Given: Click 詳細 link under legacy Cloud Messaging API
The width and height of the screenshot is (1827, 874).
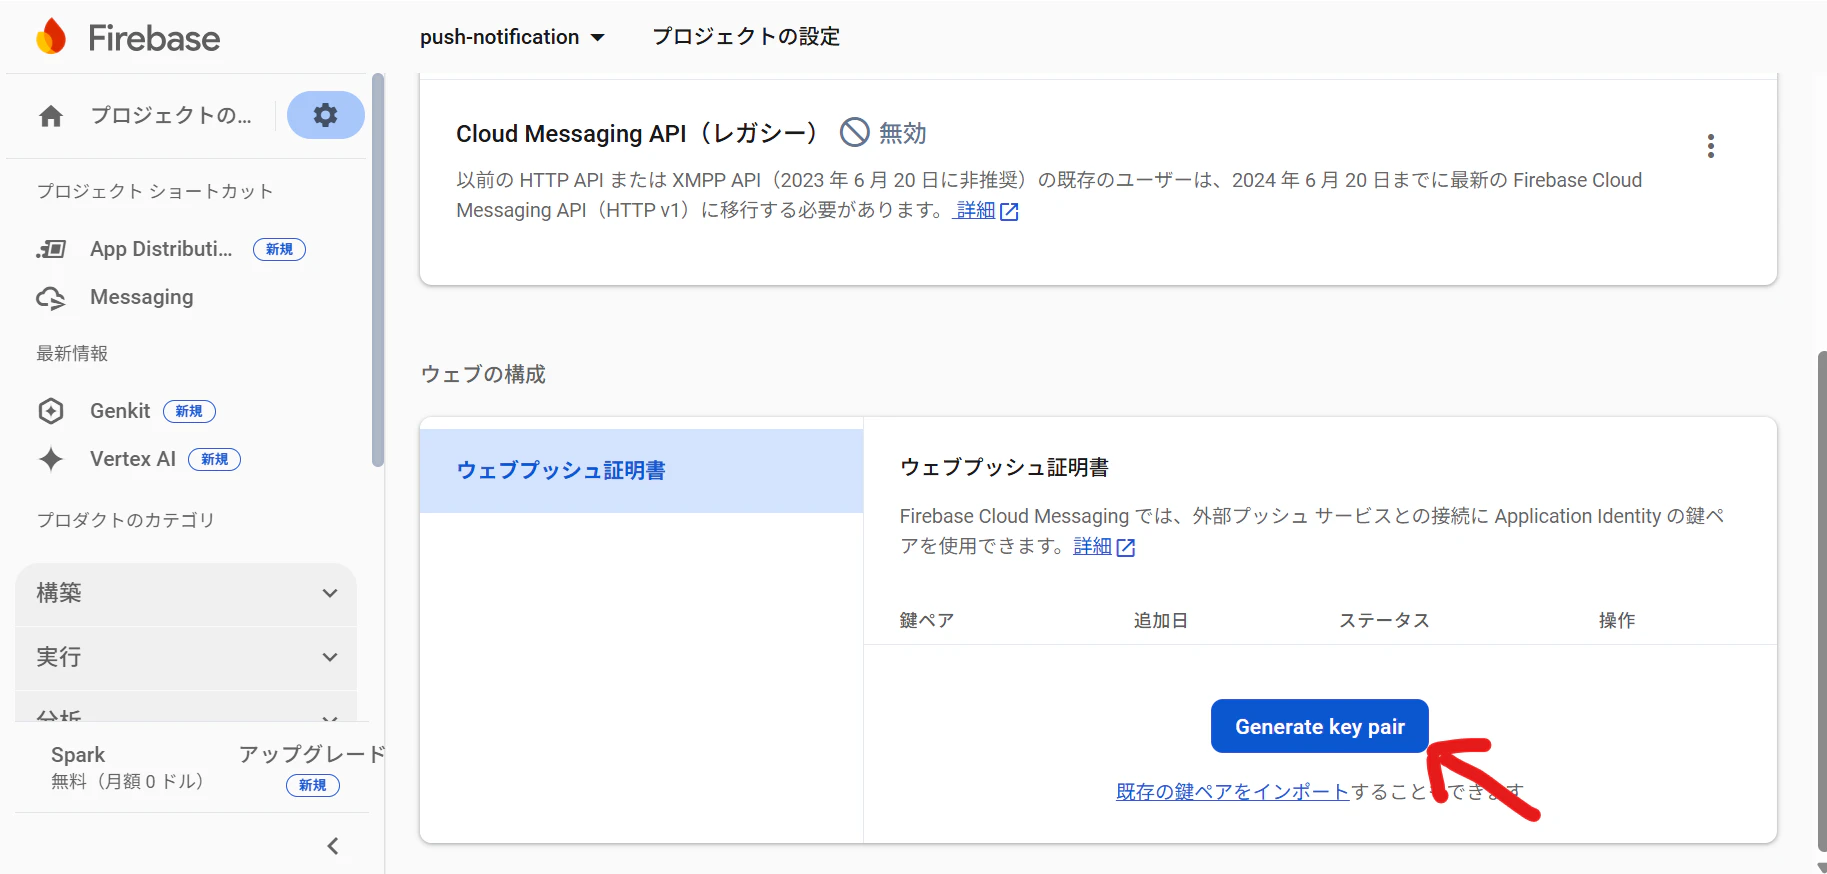Looking at the screenshot, I should (x=975, y=210).
